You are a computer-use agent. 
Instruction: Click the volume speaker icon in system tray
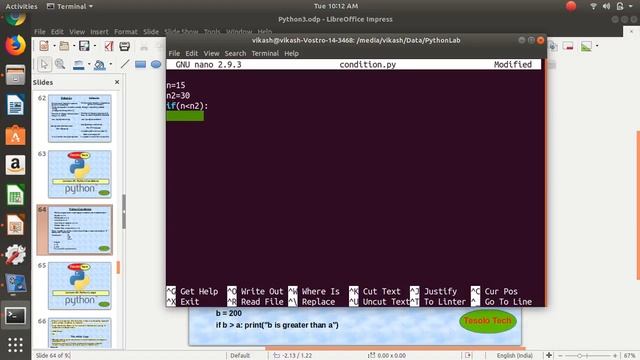pyautogui.click(x=607, y=6)
